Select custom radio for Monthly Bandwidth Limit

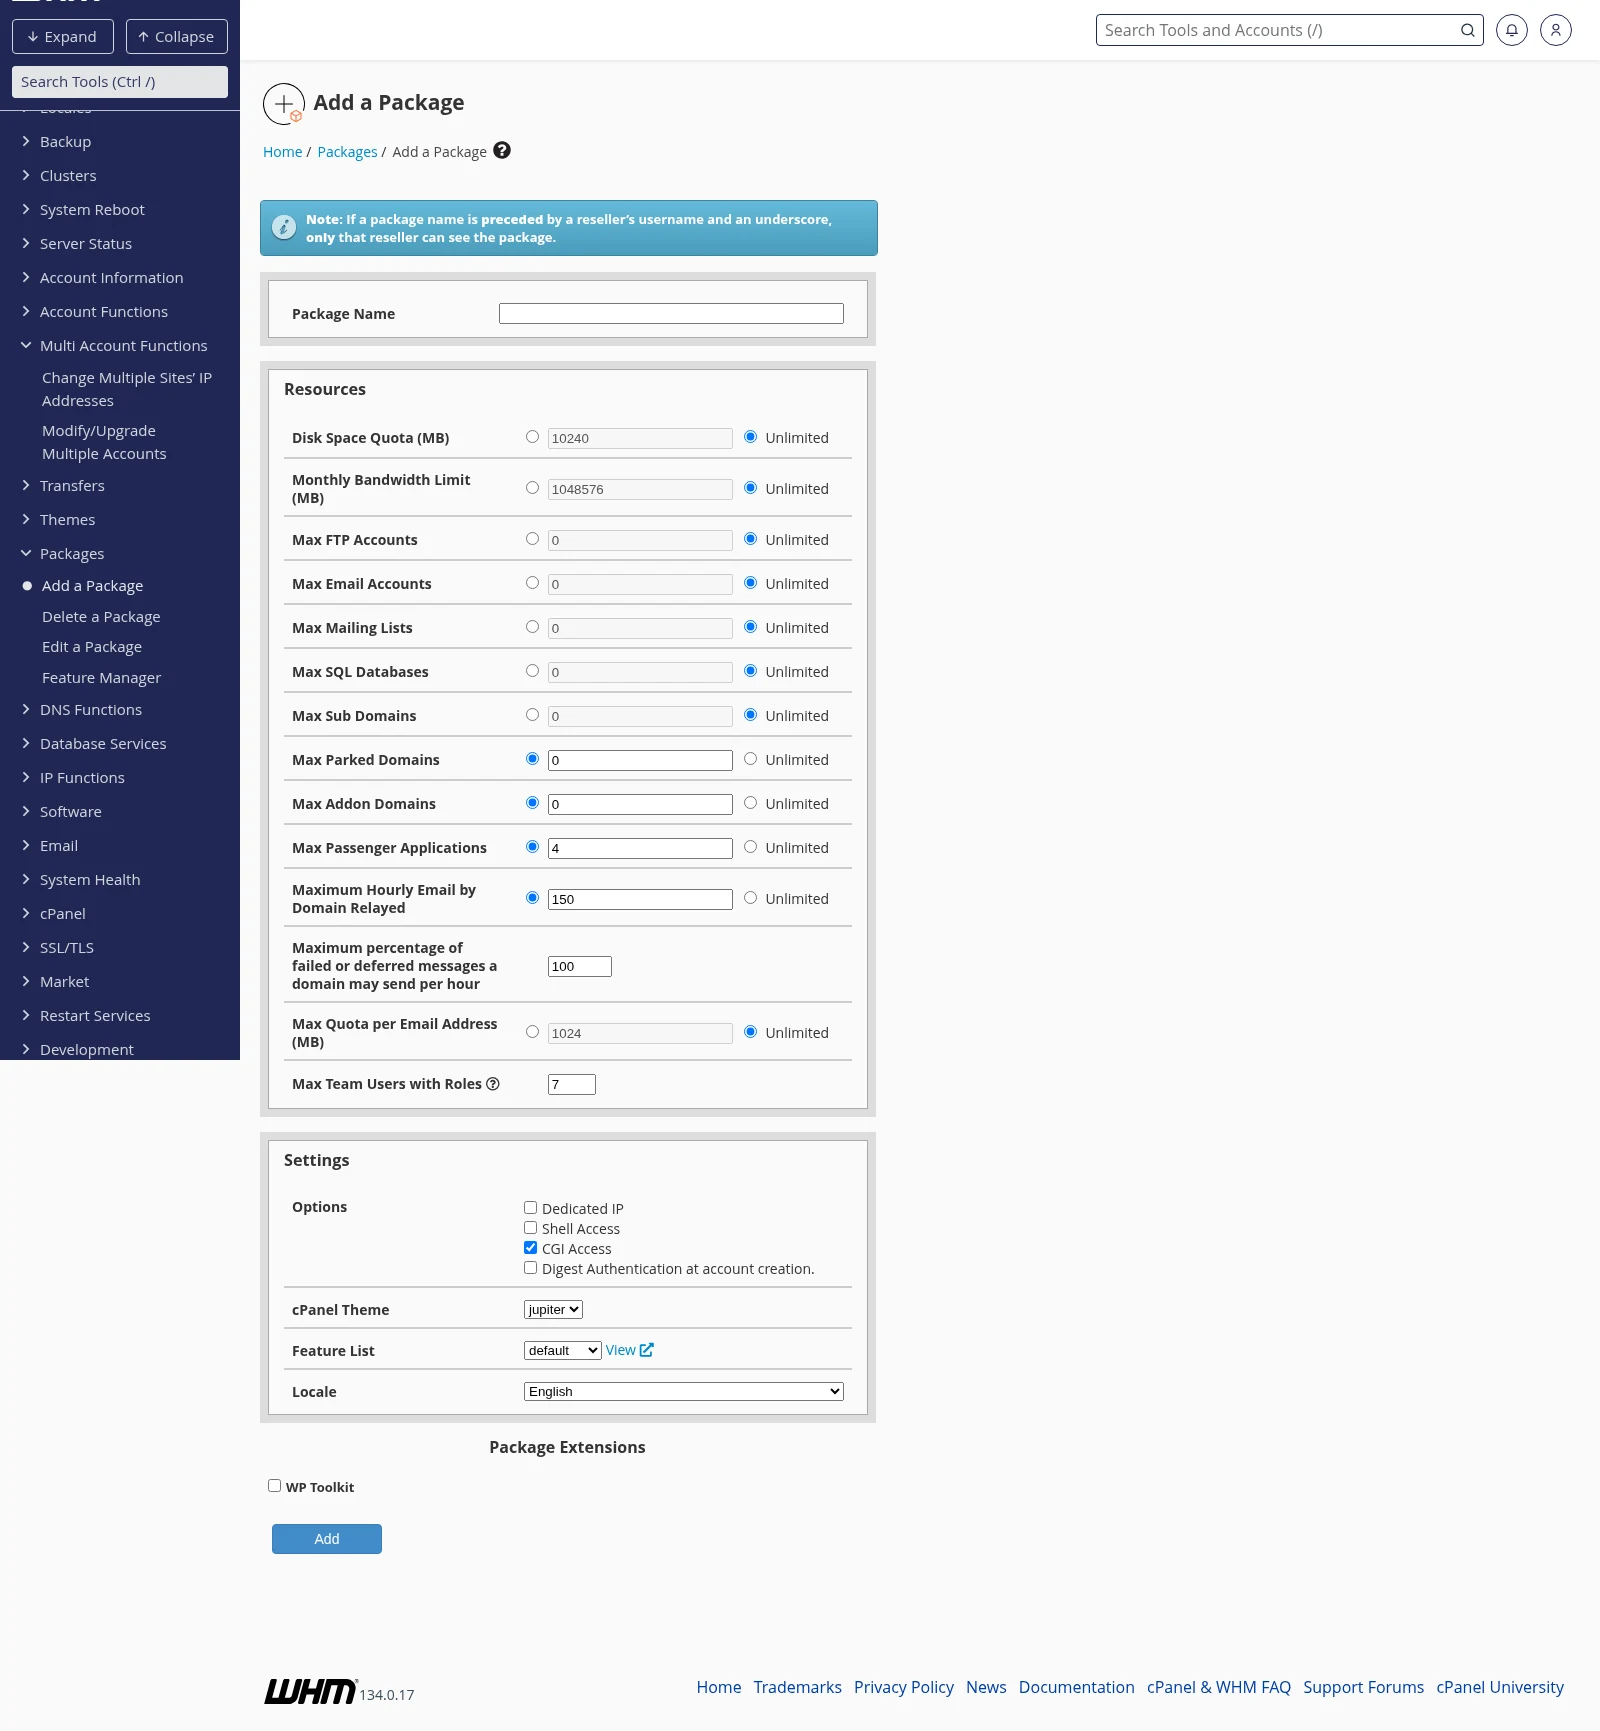[x=532, y=488]
